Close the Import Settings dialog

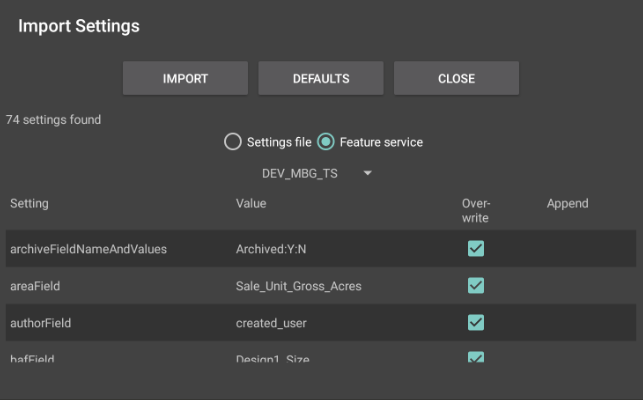point(456,79)
